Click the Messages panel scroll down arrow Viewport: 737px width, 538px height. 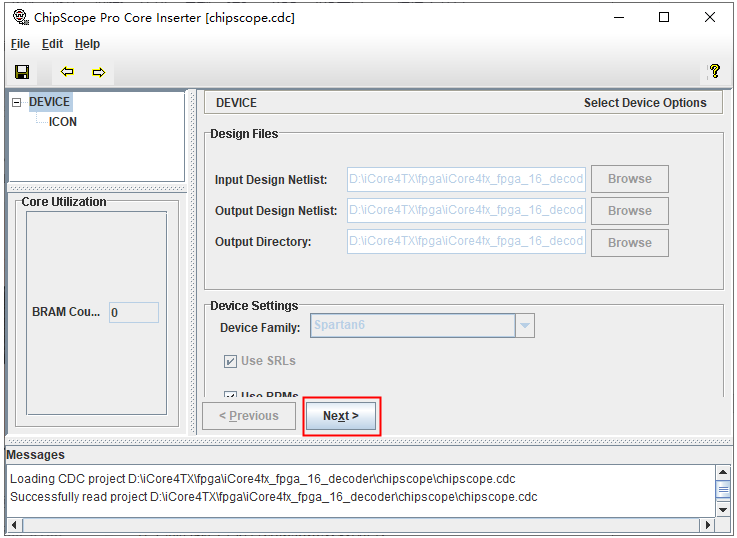coord(723,509)
